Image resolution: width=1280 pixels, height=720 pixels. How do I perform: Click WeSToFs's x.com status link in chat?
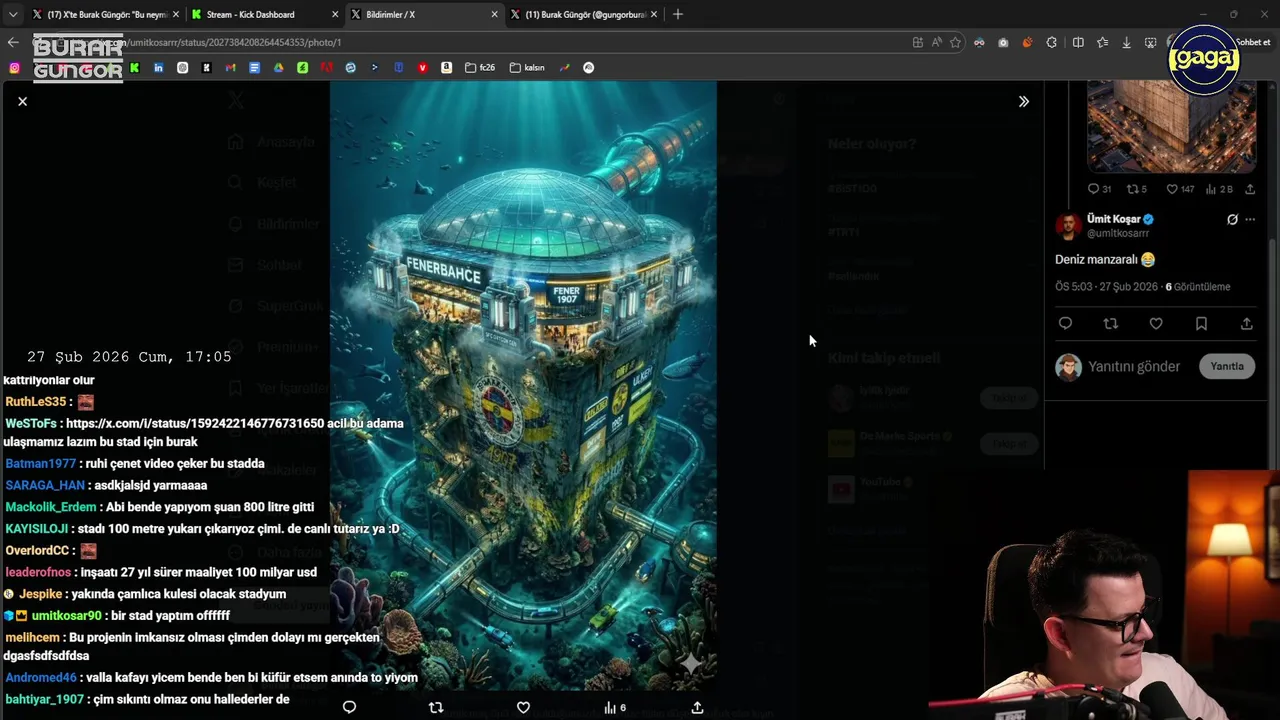(195, 424)
